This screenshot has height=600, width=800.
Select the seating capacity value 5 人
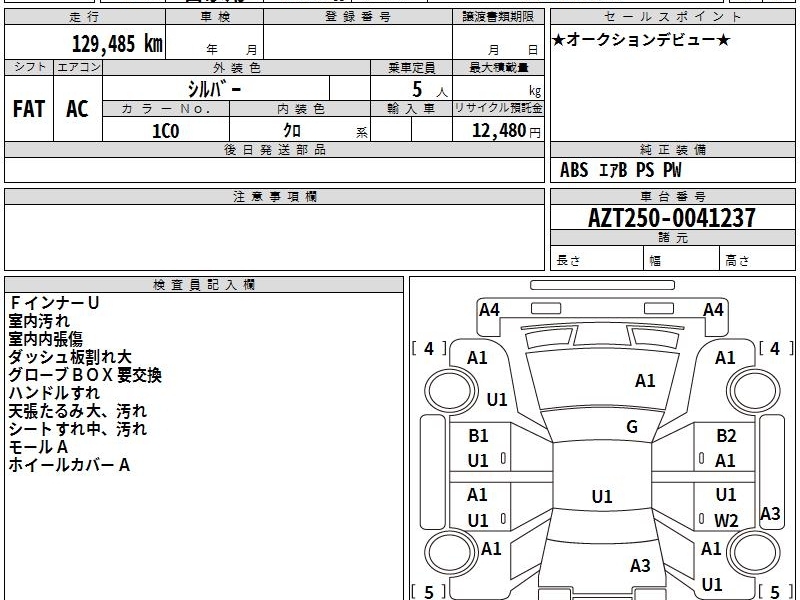(x=430, y=90)
